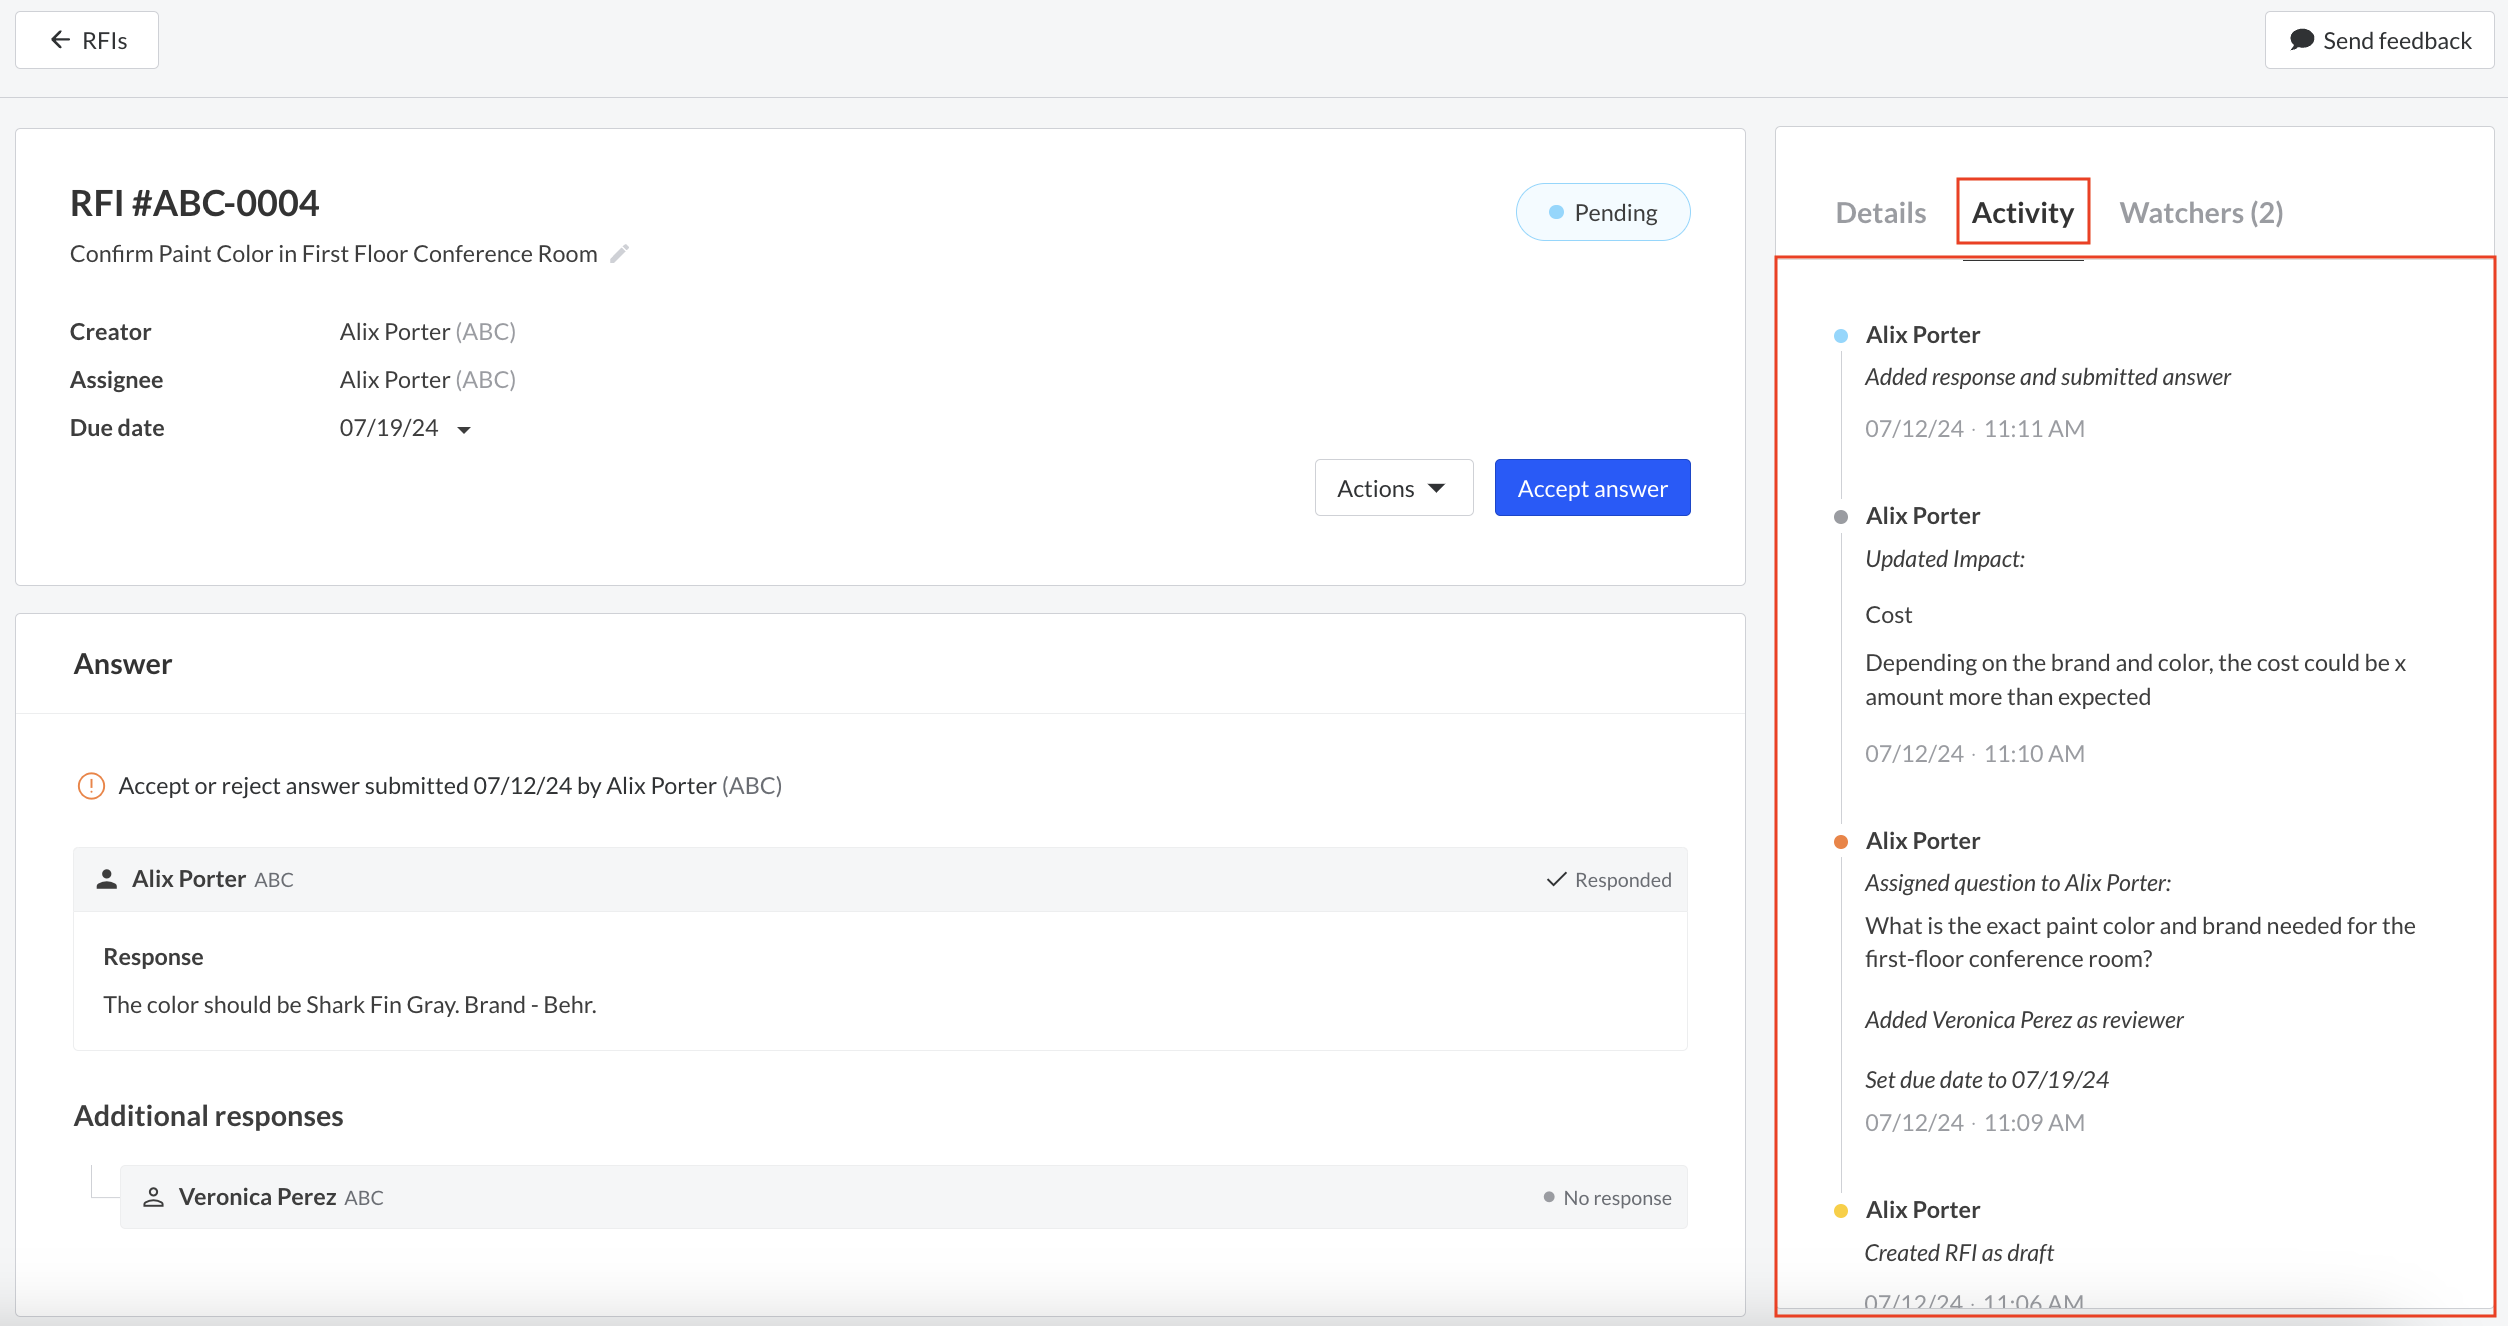The height and width of the screenshot is (1326, 2508).
Task: Click the speech bubble feedback icon
Action: (x=2302, y=40)
